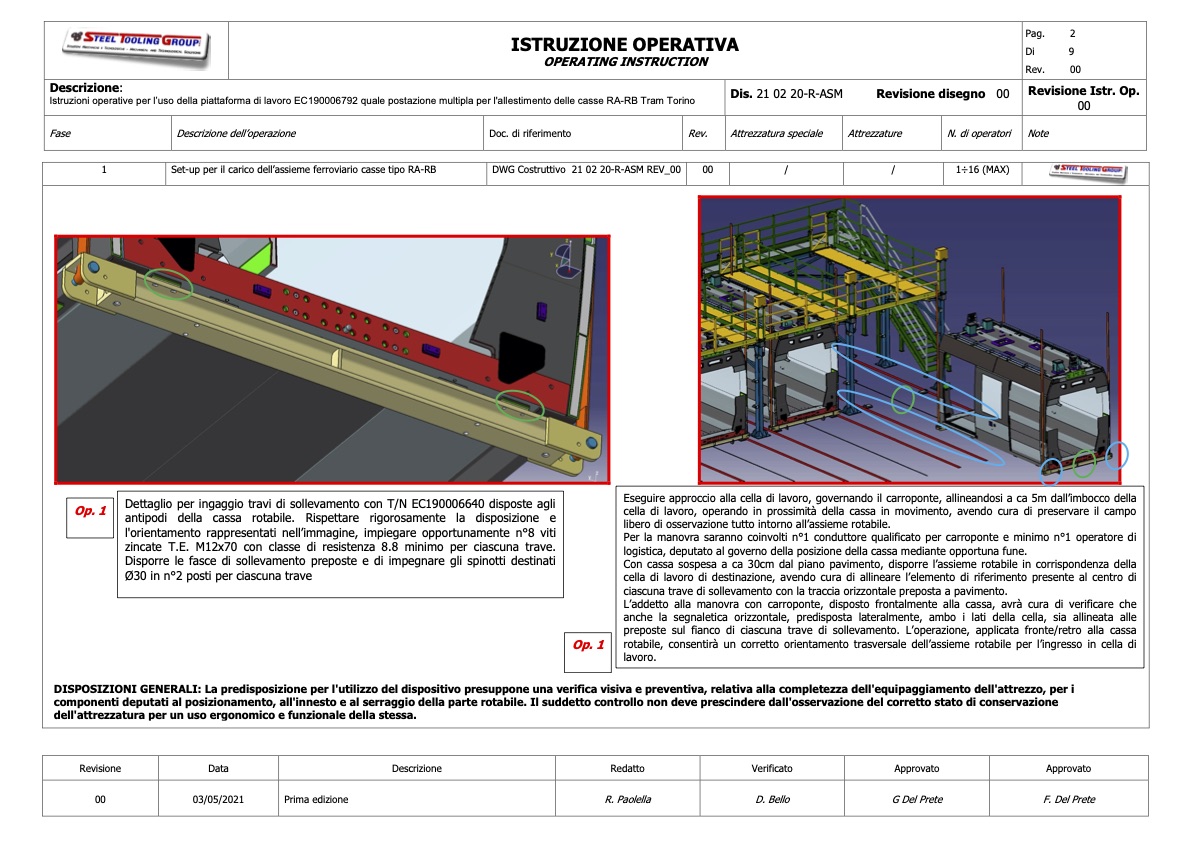Click the Revisione Istr. Op. header
Image resolution: width=1190 pixels, height=842 pixels.
[x=1084, y=91]
